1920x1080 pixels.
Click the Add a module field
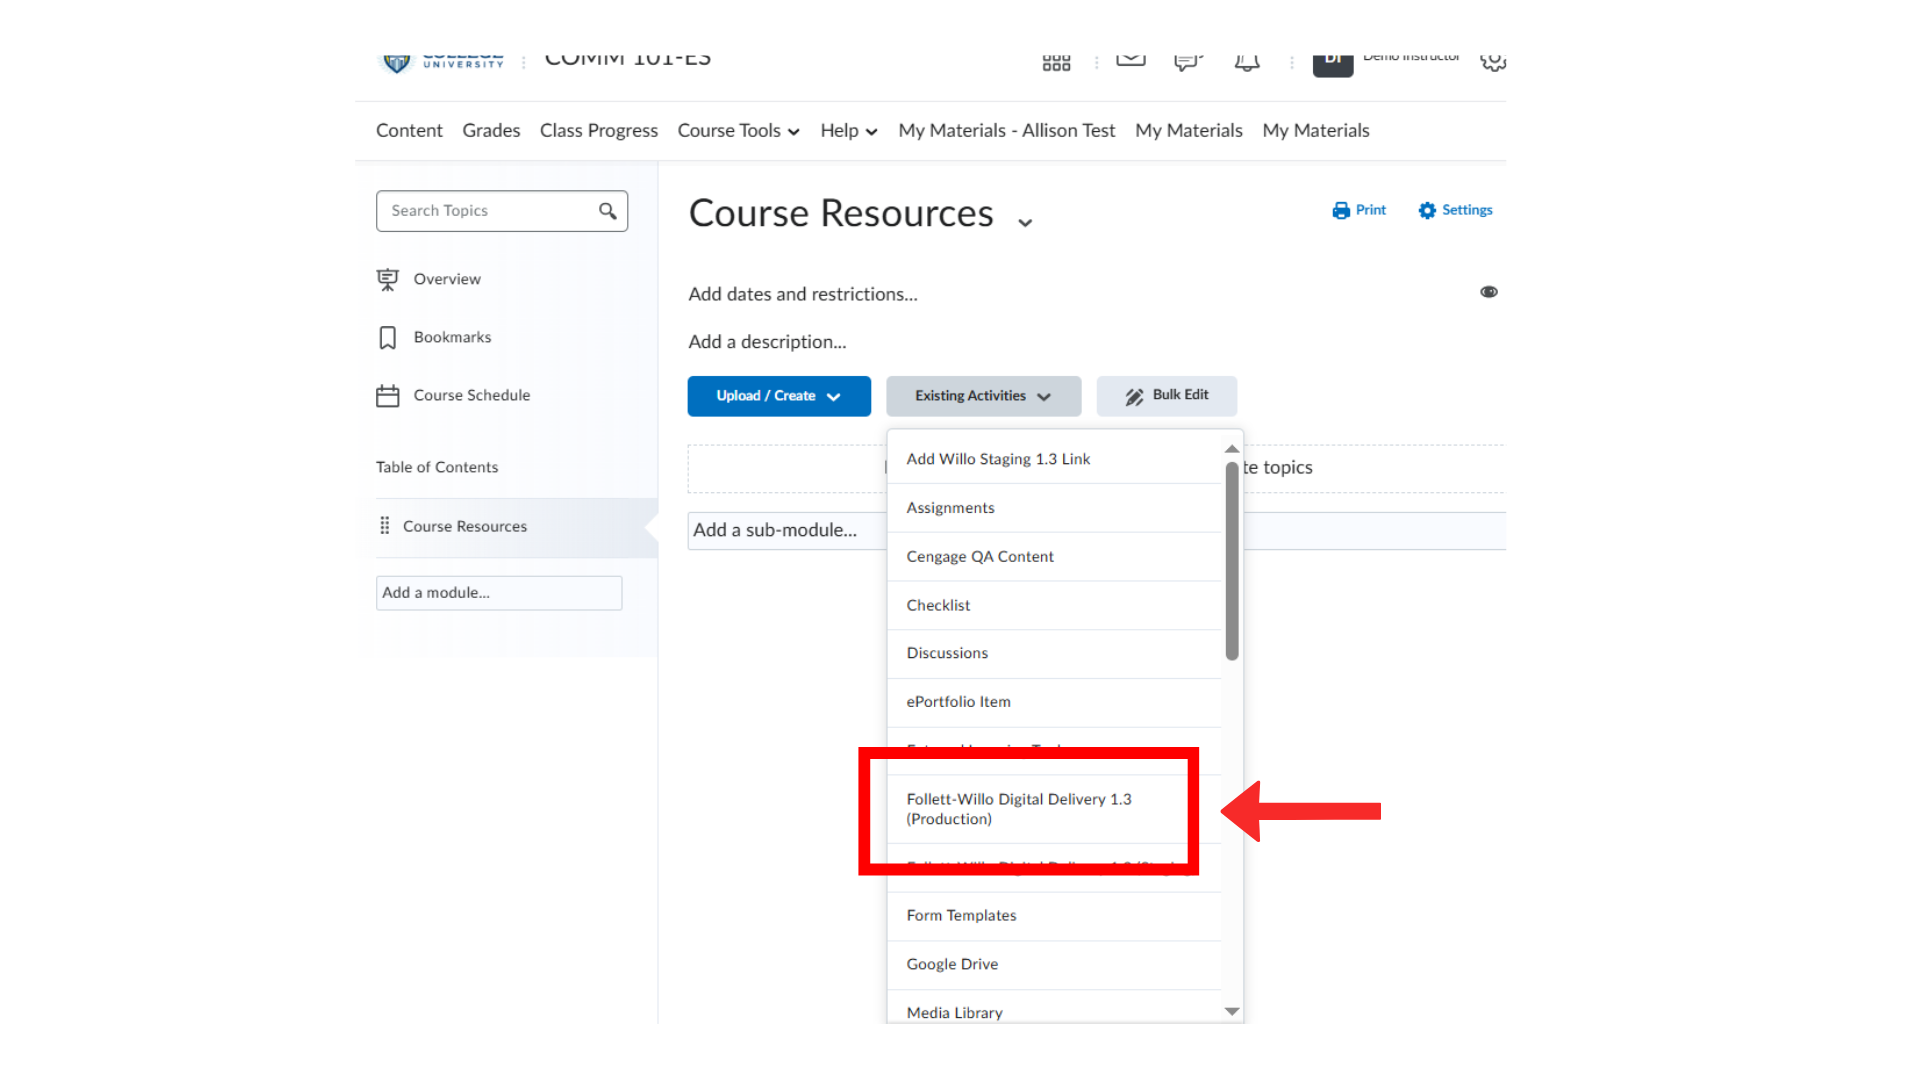coord(499,593)
